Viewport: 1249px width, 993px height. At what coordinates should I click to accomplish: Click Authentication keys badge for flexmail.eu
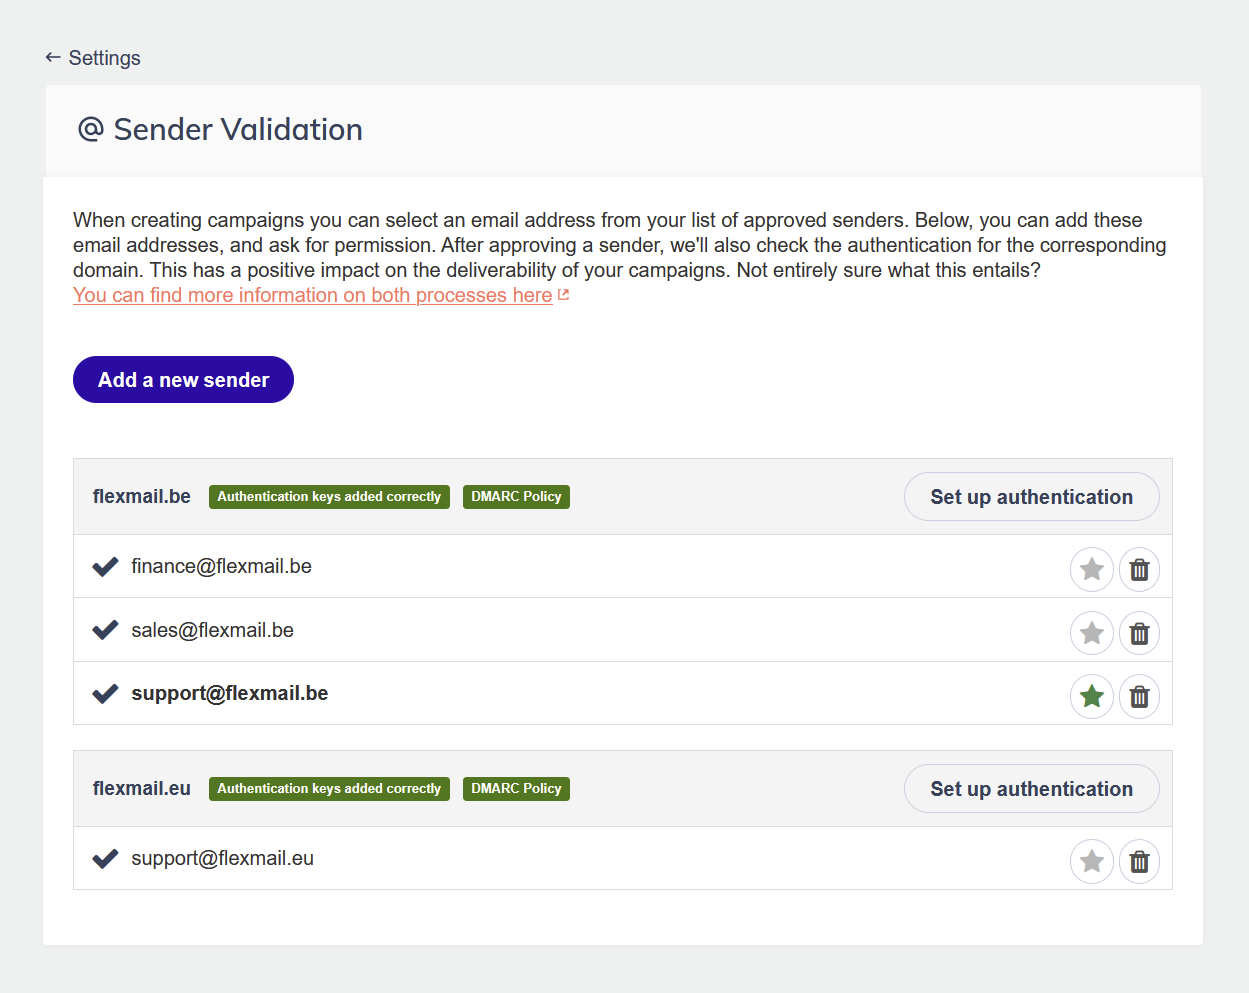click(329, 789)
